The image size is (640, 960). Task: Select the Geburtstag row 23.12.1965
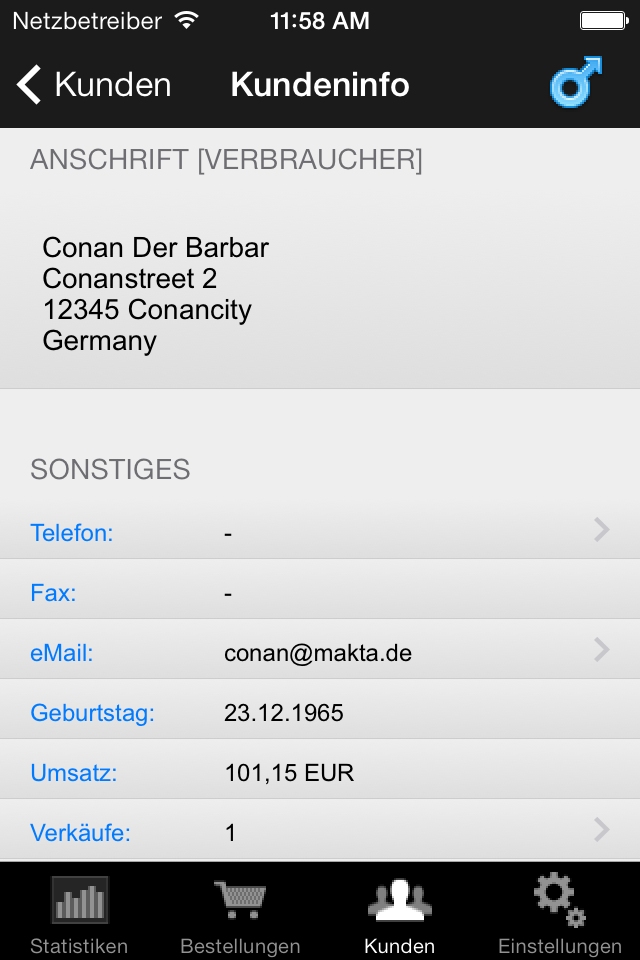[320, 709]
